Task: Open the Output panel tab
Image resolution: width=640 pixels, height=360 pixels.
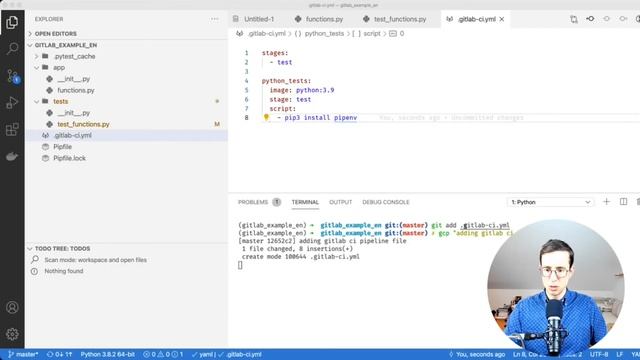Action: click(x=340, y=202)
